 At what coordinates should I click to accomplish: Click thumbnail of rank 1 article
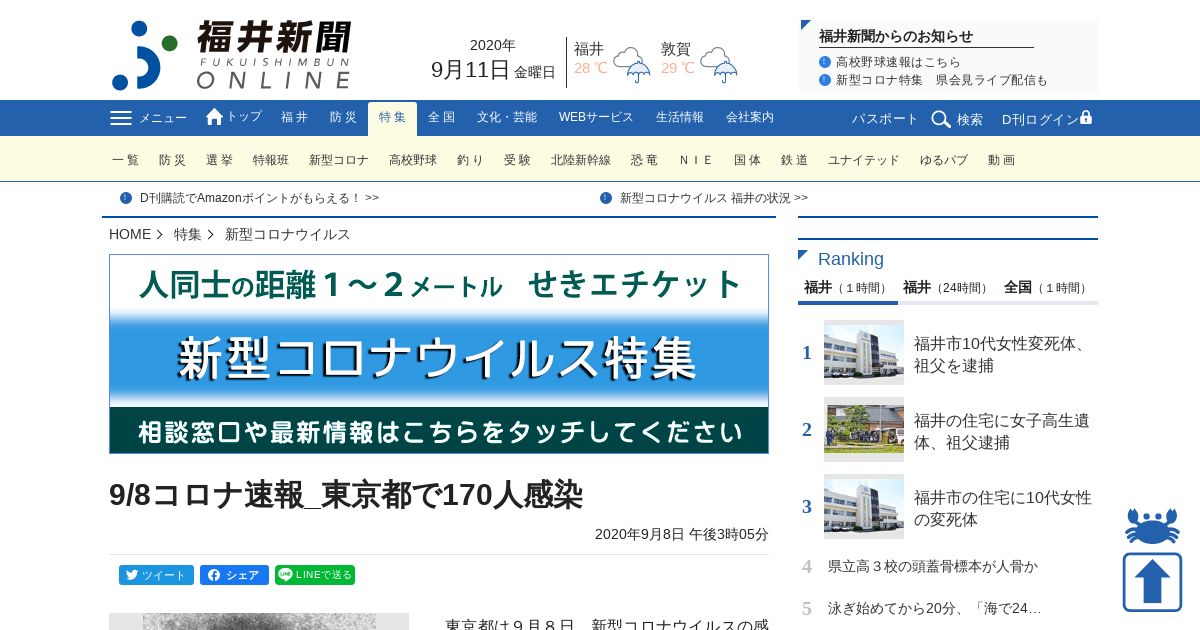[x=864, y=352]
